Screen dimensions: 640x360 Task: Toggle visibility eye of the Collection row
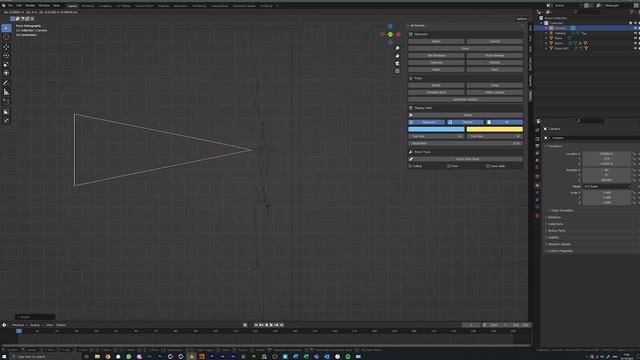coord(635,23)
